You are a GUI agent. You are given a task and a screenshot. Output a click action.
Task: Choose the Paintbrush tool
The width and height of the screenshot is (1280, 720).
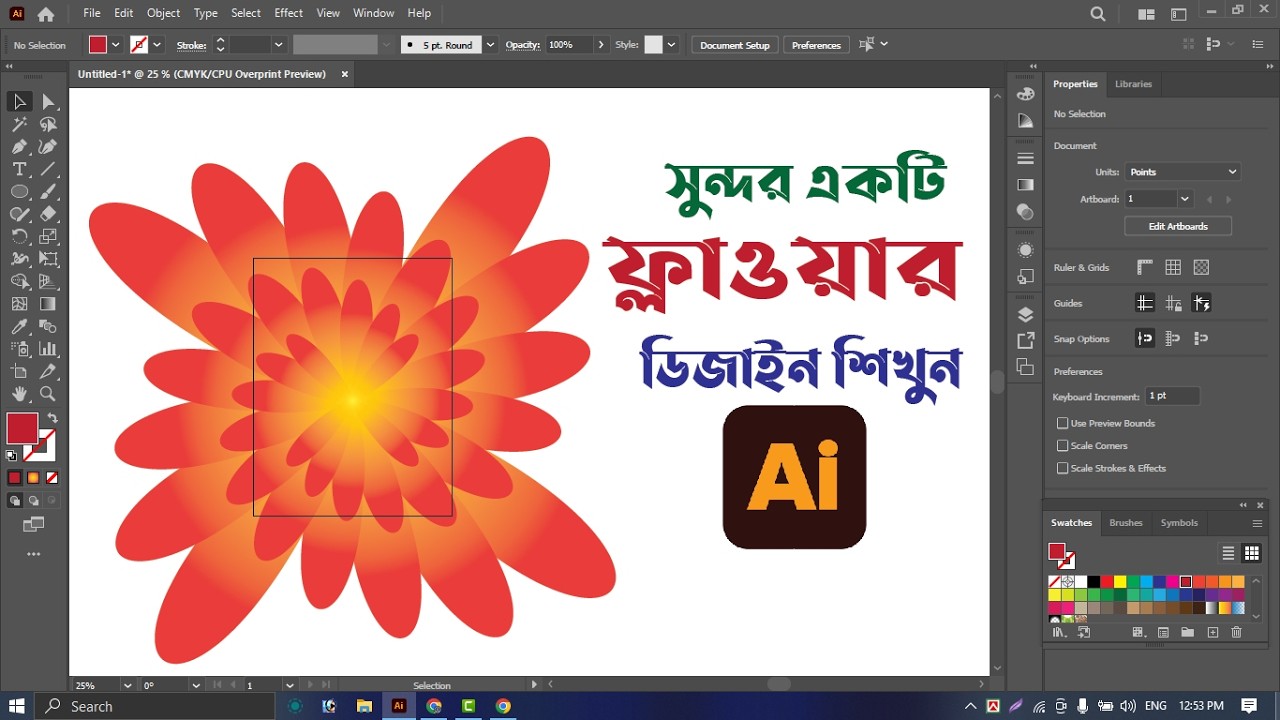[48, 191]
